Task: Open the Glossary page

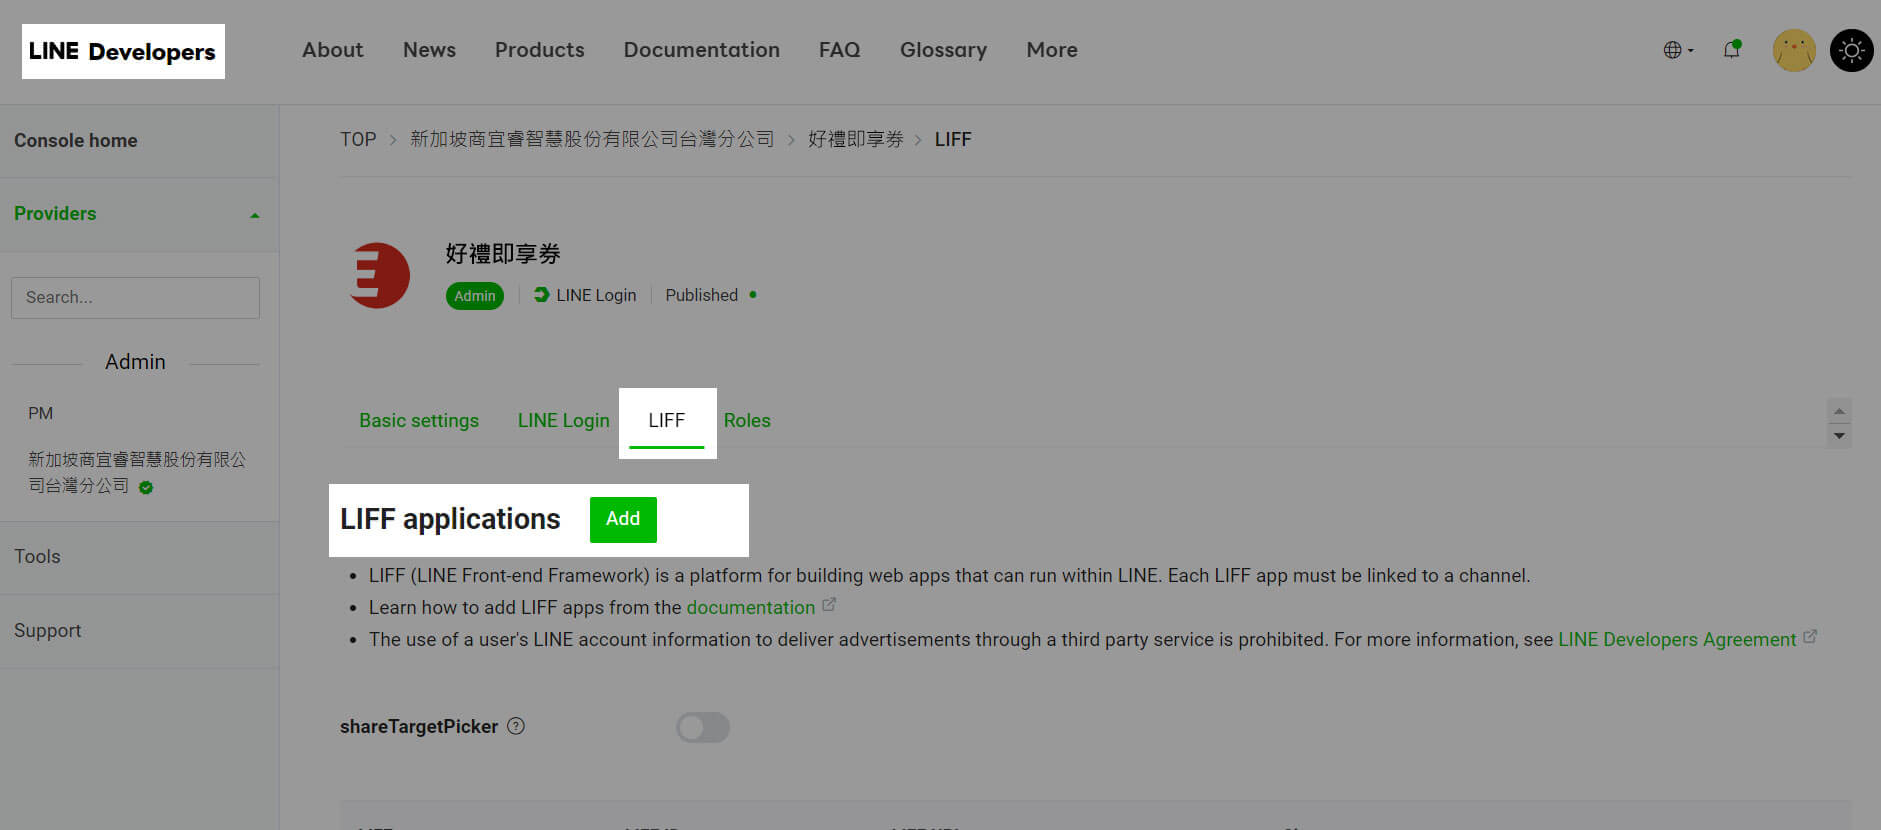Action: point(943,50)
